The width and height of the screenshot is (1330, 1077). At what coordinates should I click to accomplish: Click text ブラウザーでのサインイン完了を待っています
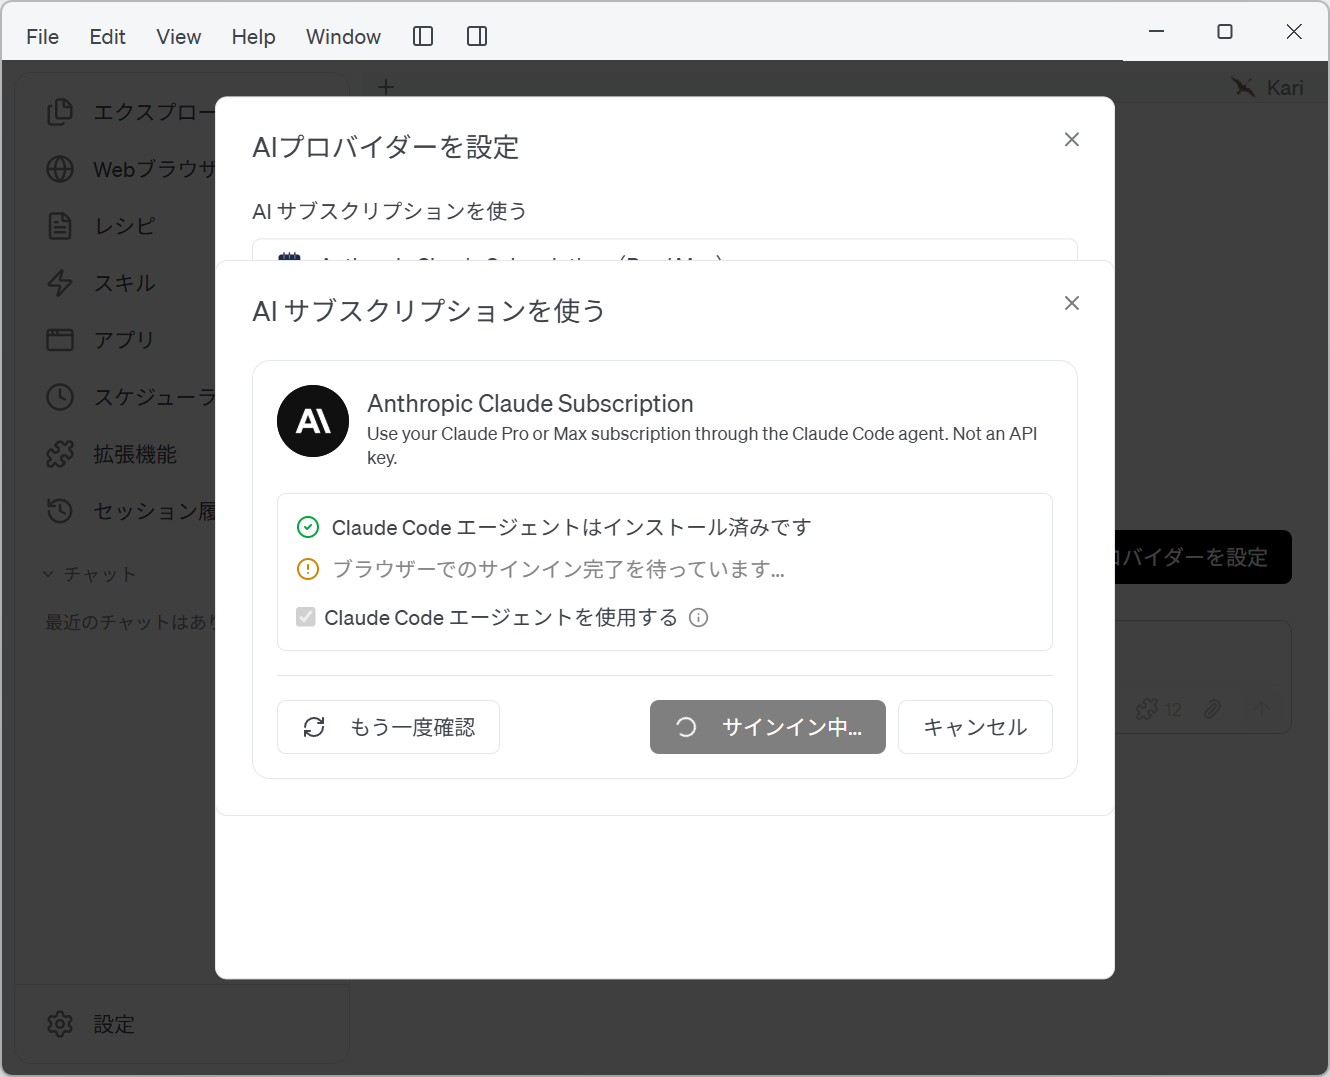[558, 569]
